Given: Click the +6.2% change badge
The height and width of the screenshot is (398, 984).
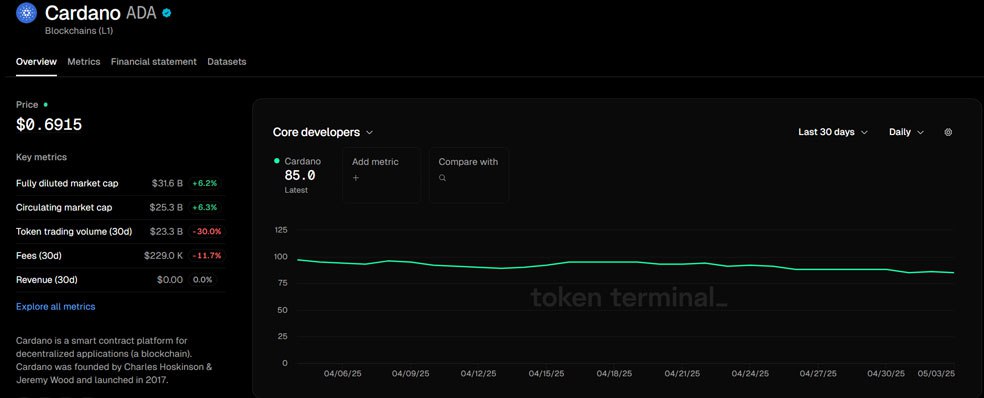Looking at the screenshot, I should (x=206, y=183).
